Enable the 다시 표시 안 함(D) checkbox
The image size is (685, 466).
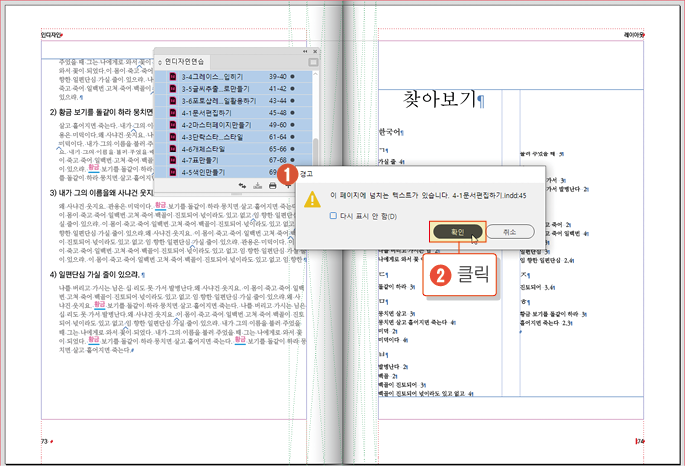(333, 216)
